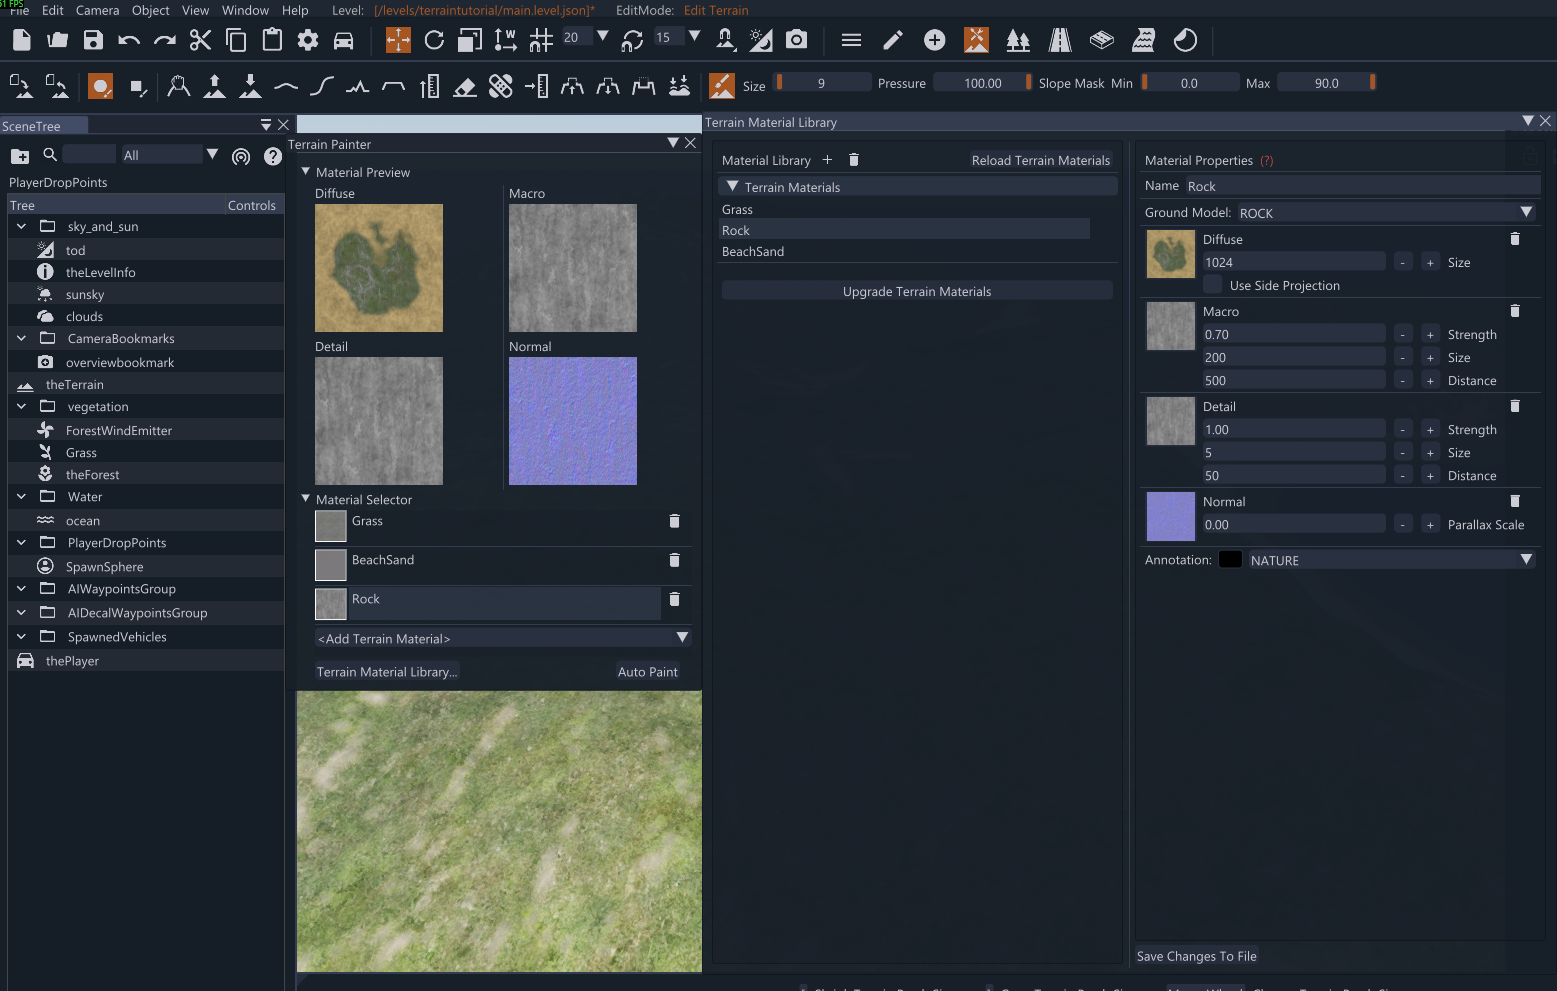Open the Edit menu
The width and height of the screenshot is (1557, 991).
tap(53, 10)
